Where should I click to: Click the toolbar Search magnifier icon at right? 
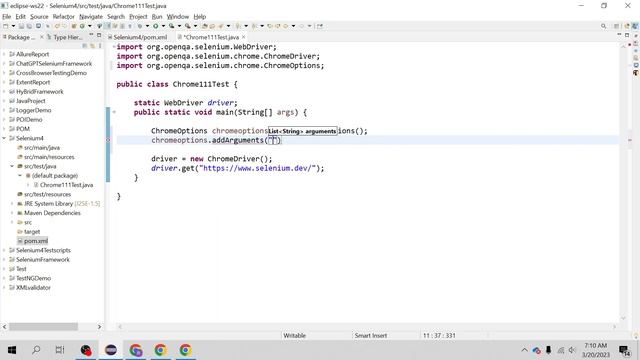603,26
